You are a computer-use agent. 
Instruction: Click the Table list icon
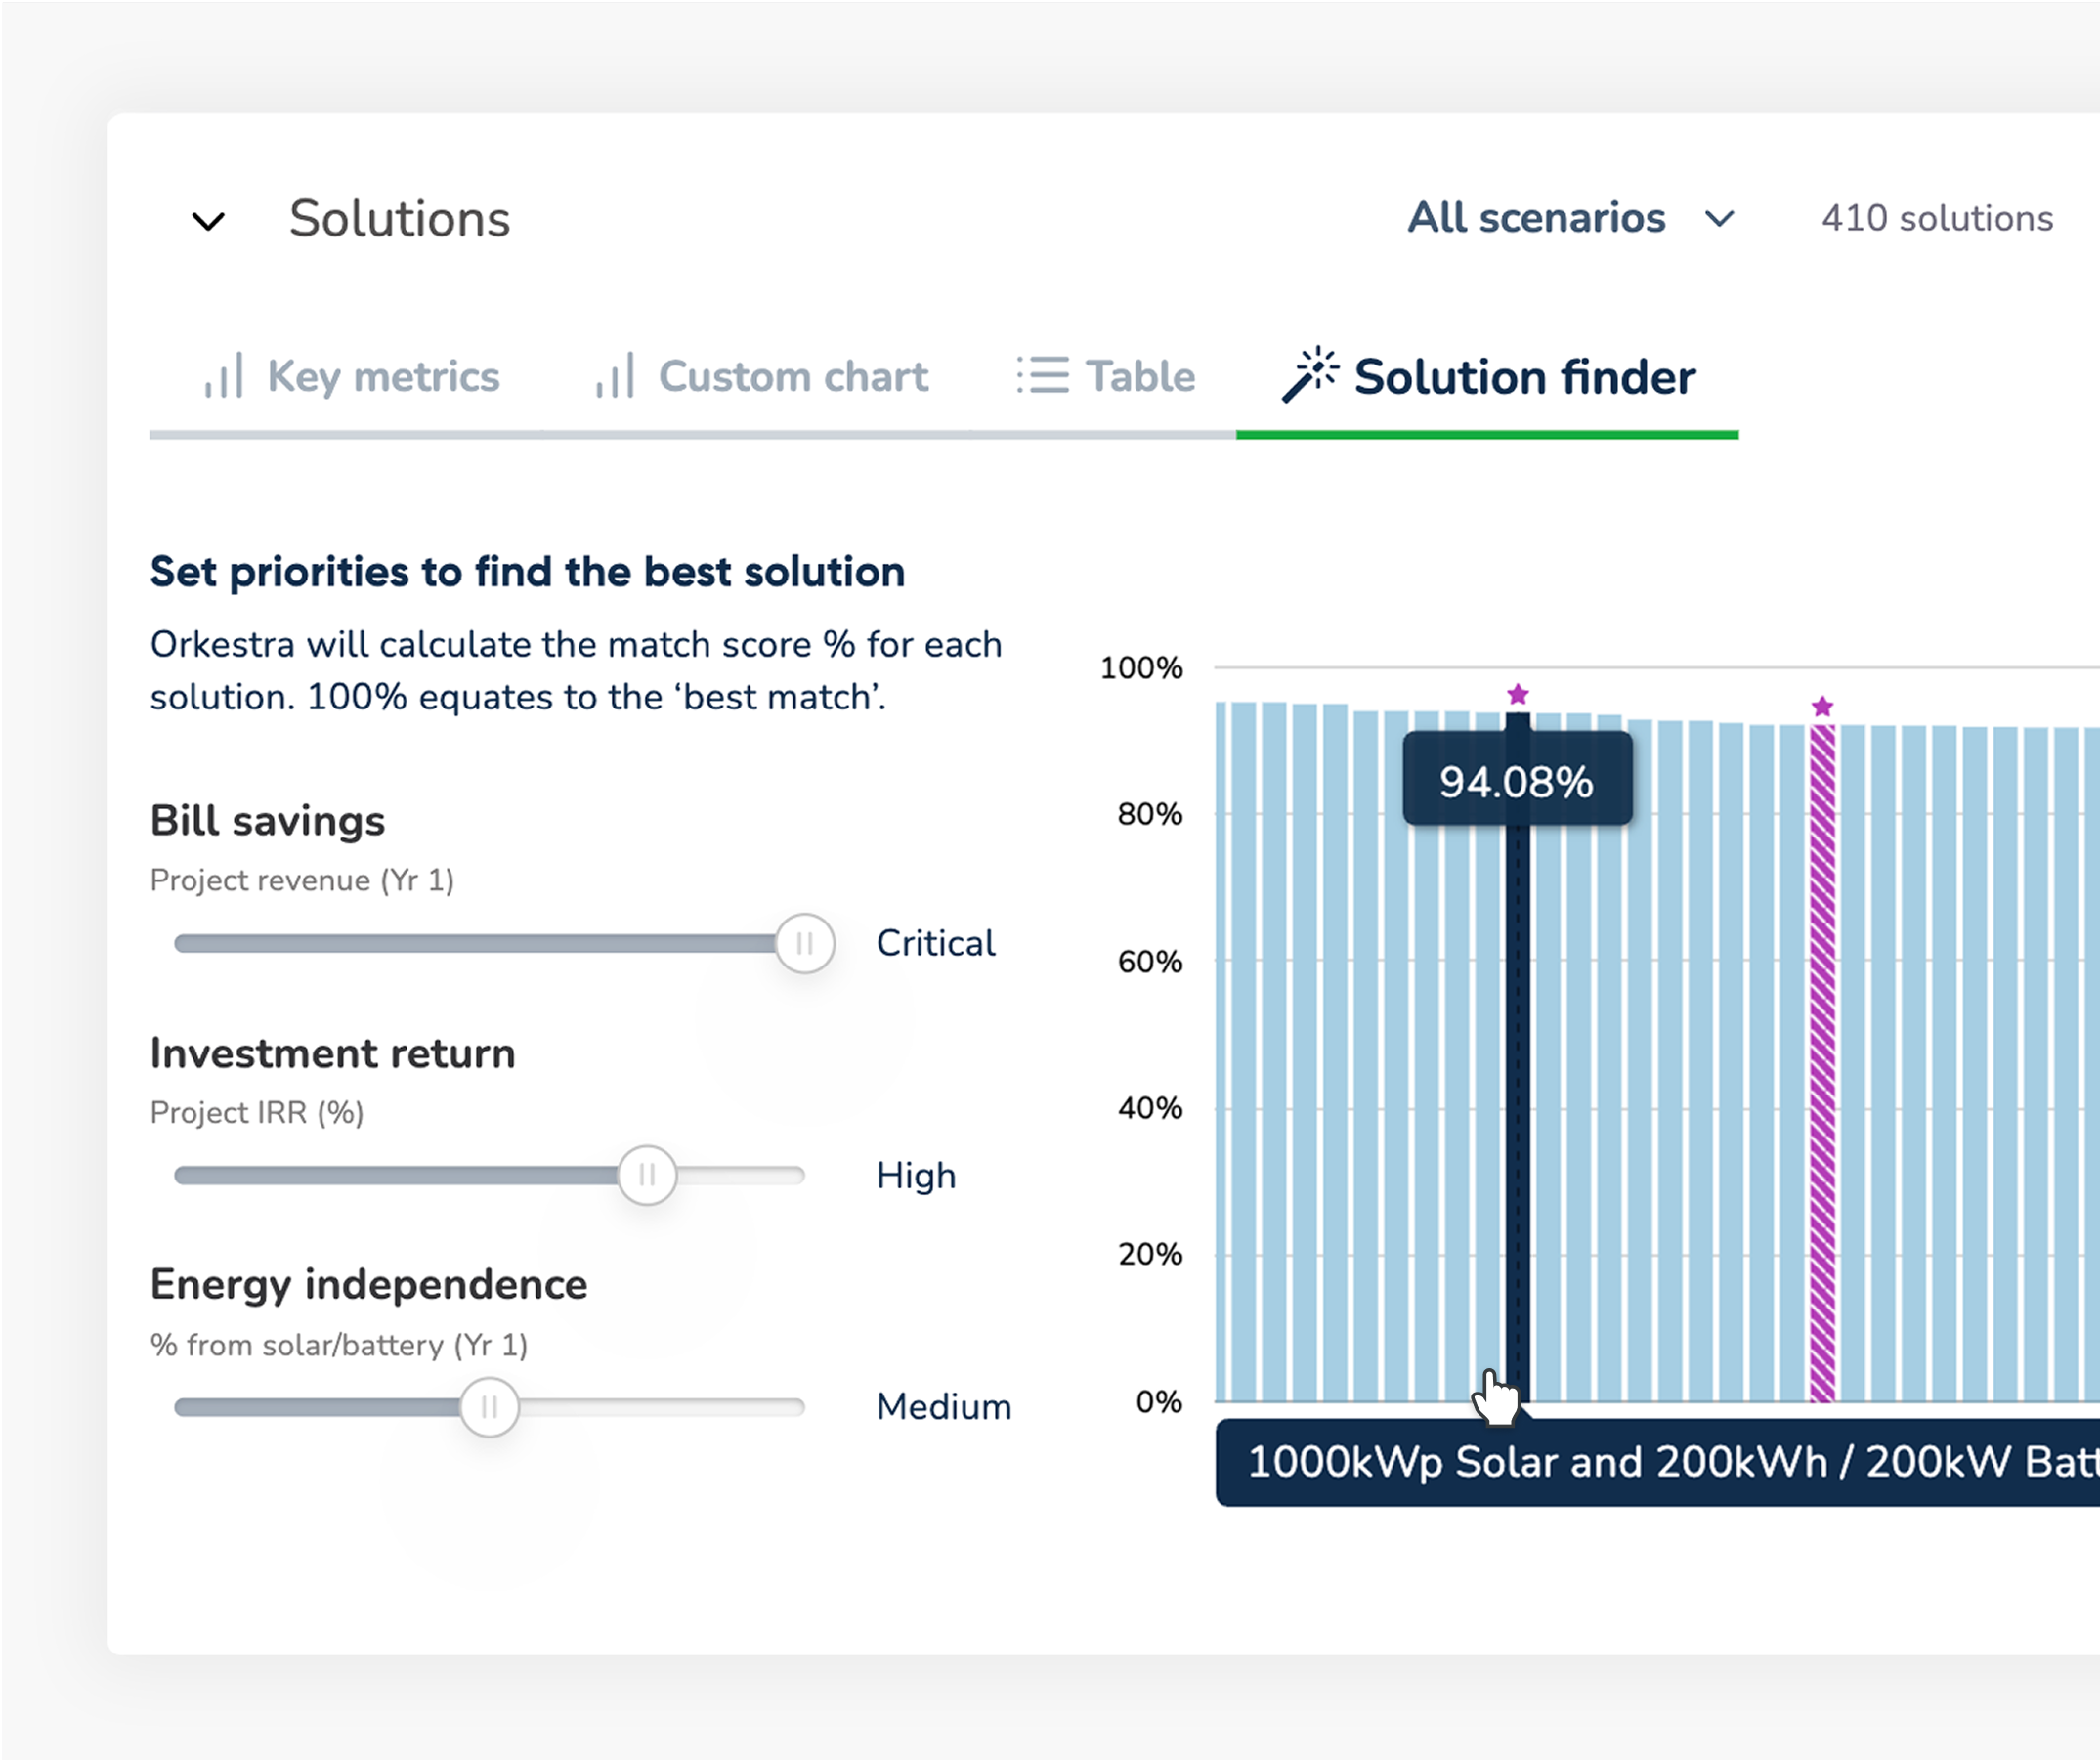point(1043,376)
